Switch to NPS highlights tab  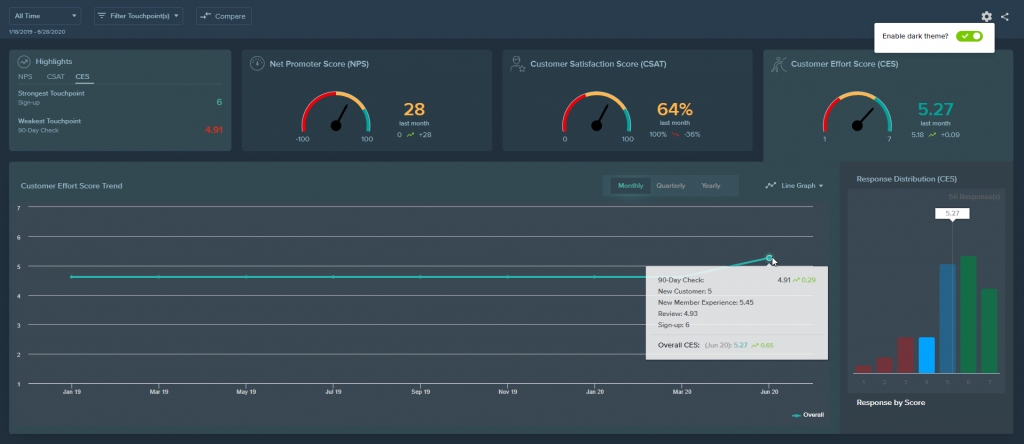[x=25, y=76]
